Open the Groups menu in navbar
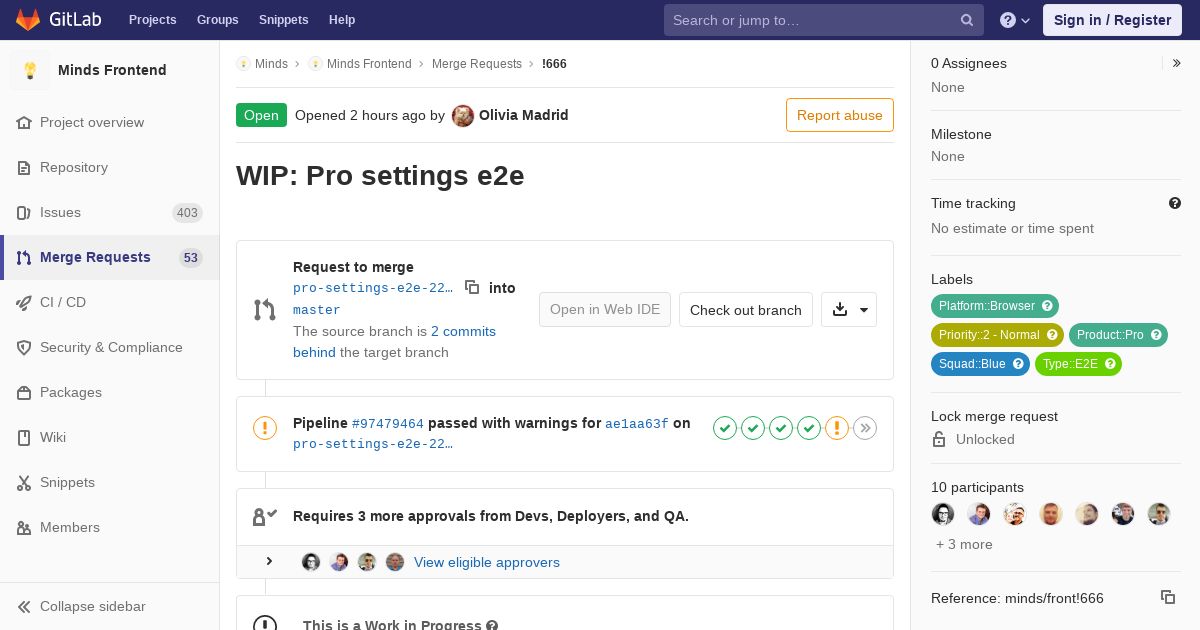This screenshot has width=1200, height=630. [217, 20]
